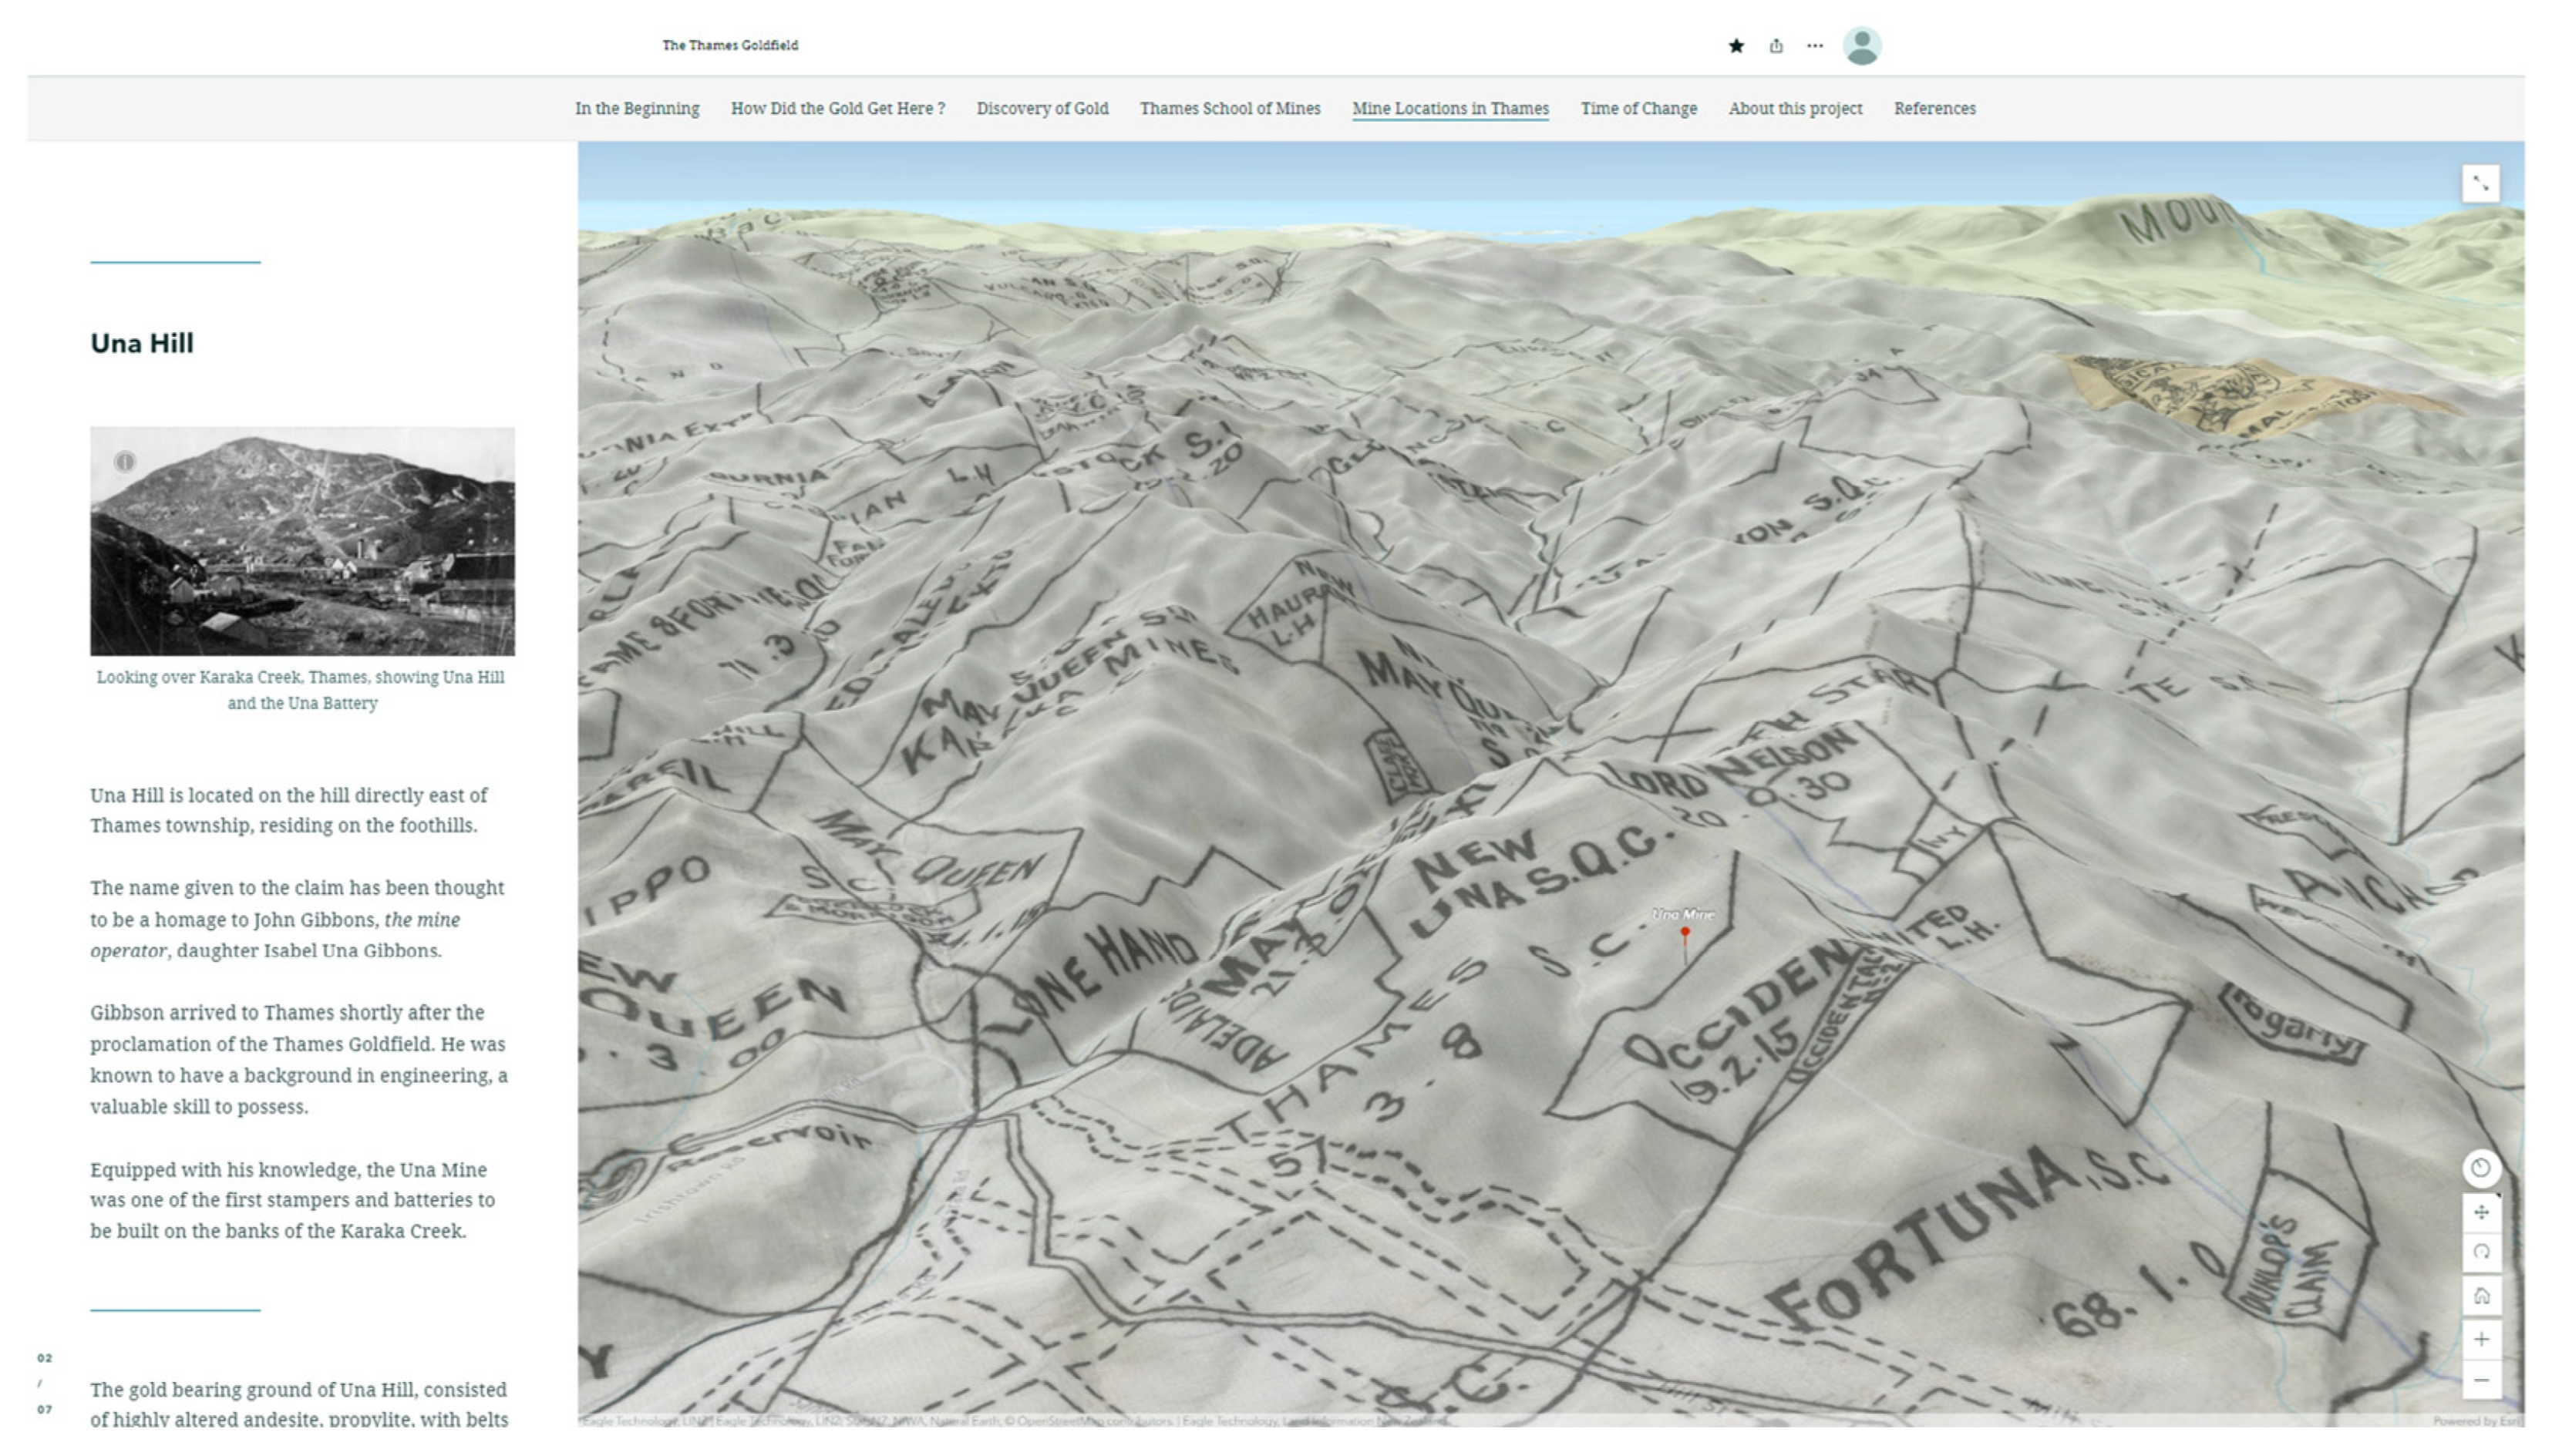Activate the rotate mode tool
Image resolution: width=2552 pixels, height=1456 pixels.
[x=2480, y=1253]
